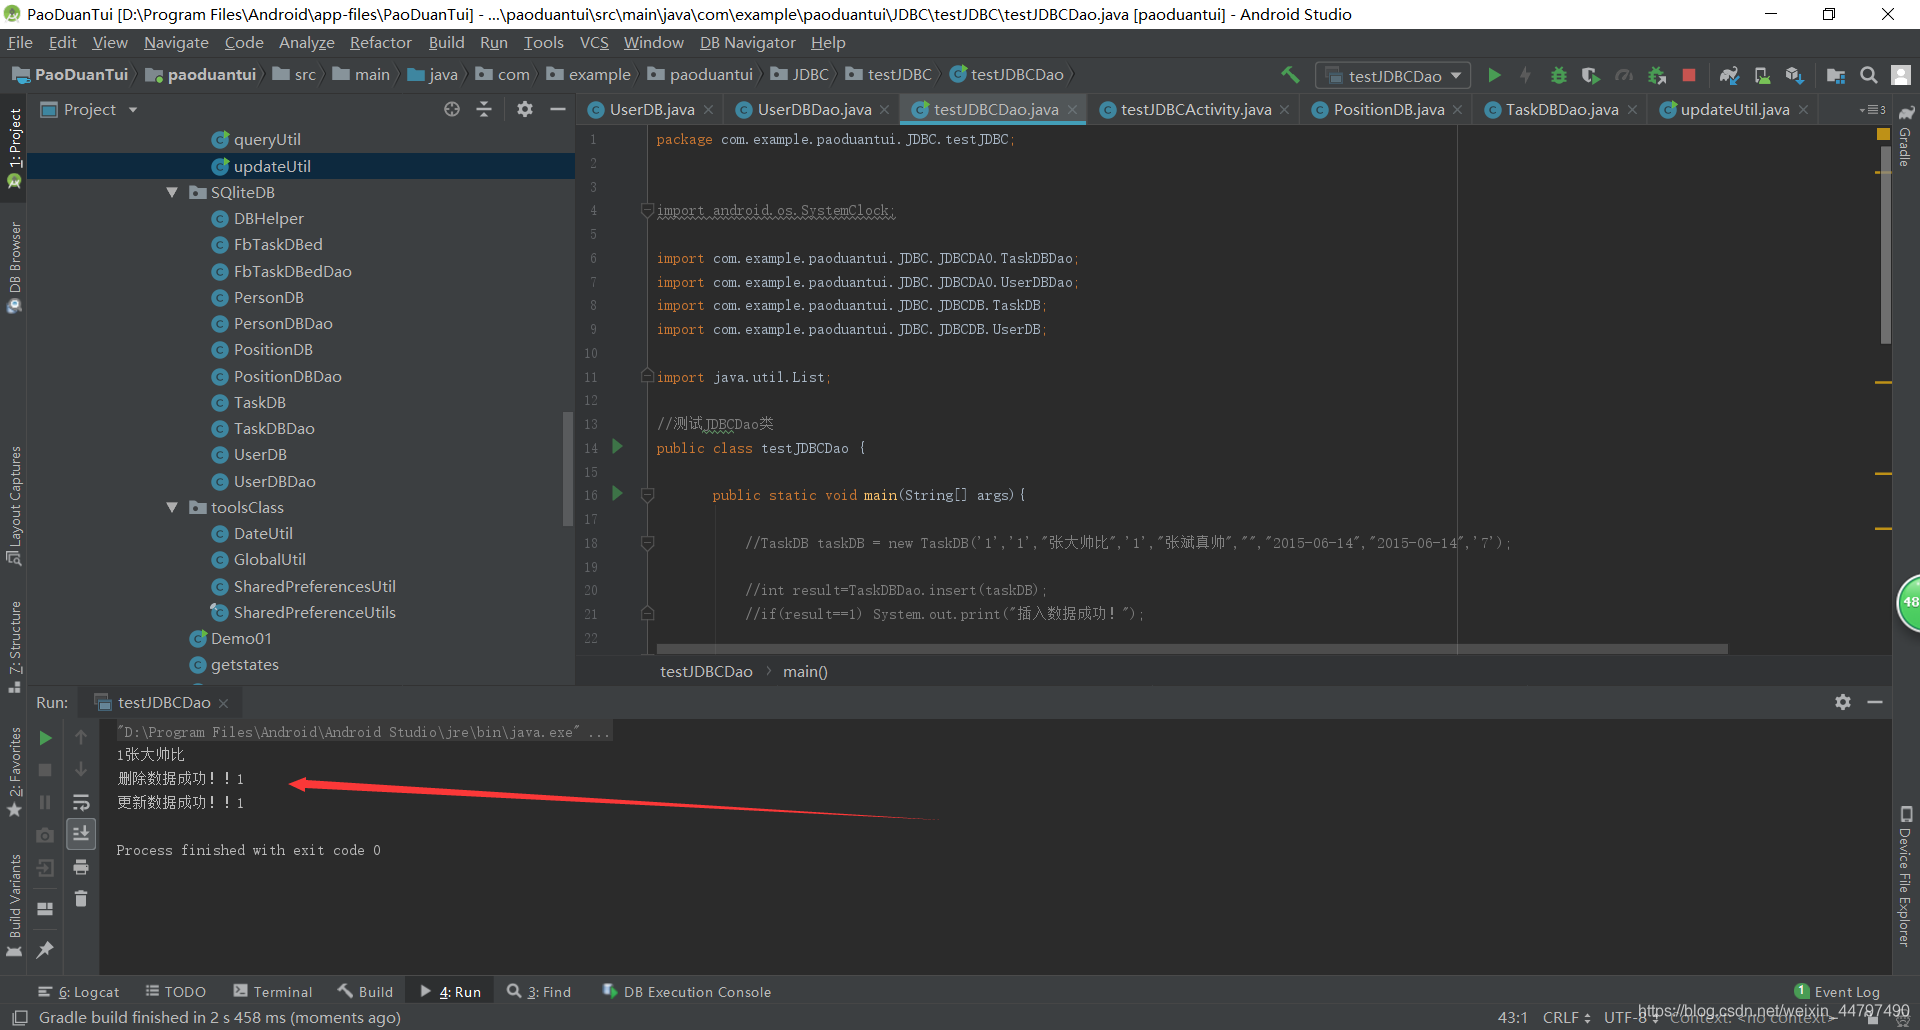Toggle Favorites side panel
The height and width of the screenshot is (1030, 1920).
point(14,772)
